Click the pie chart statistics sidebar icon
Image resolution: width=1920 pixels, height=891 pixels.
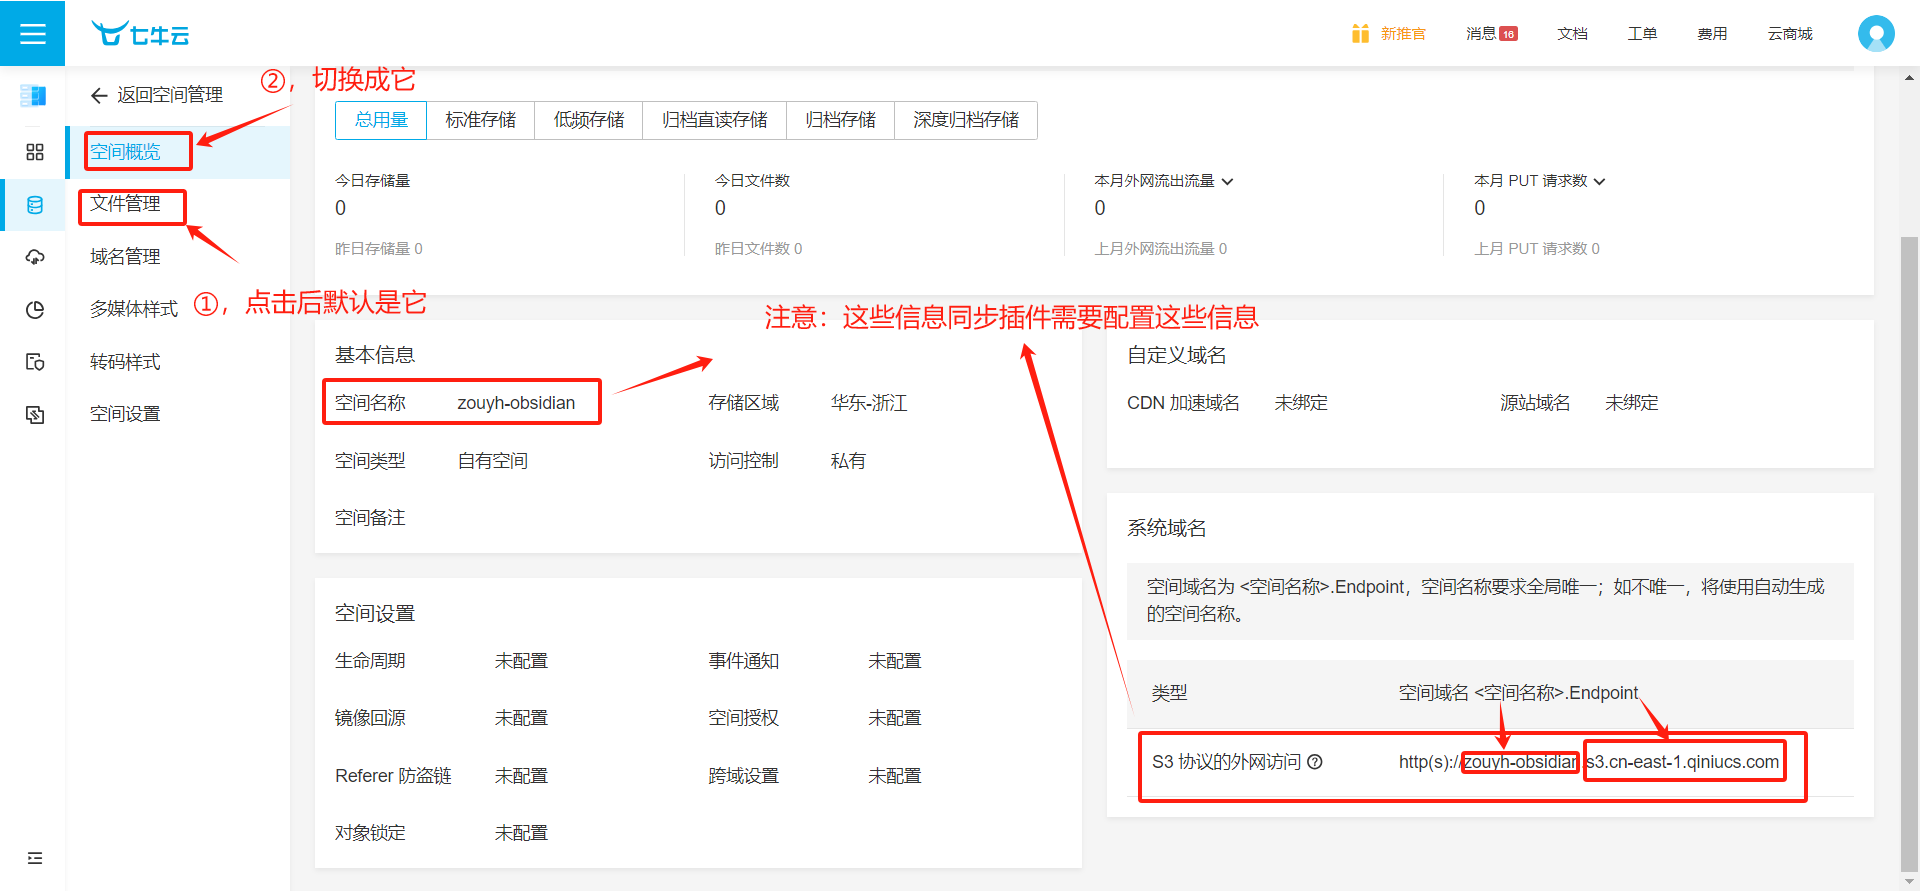pos(35,310)
